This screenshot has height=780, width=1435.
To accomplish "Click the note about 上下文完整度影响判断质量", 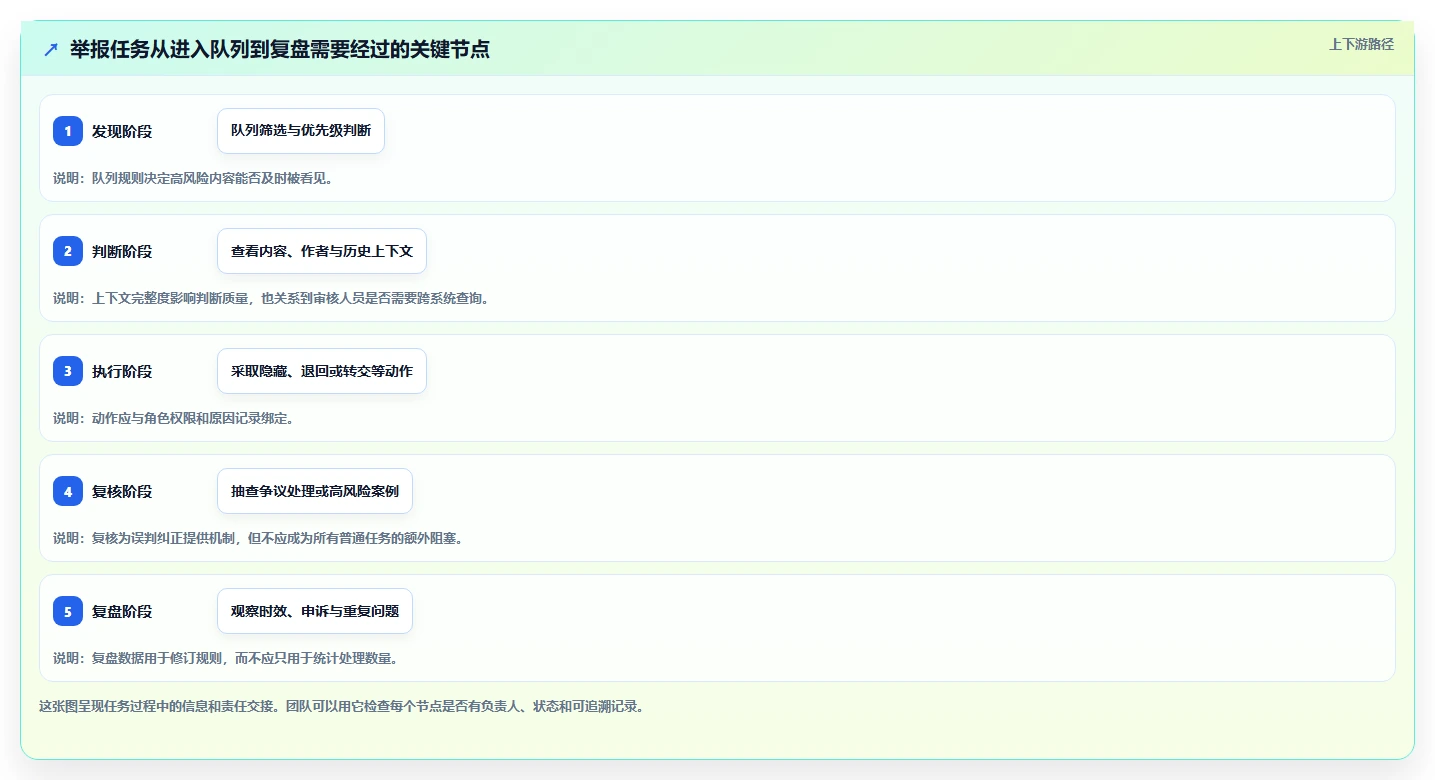I will tap(271, 298).
